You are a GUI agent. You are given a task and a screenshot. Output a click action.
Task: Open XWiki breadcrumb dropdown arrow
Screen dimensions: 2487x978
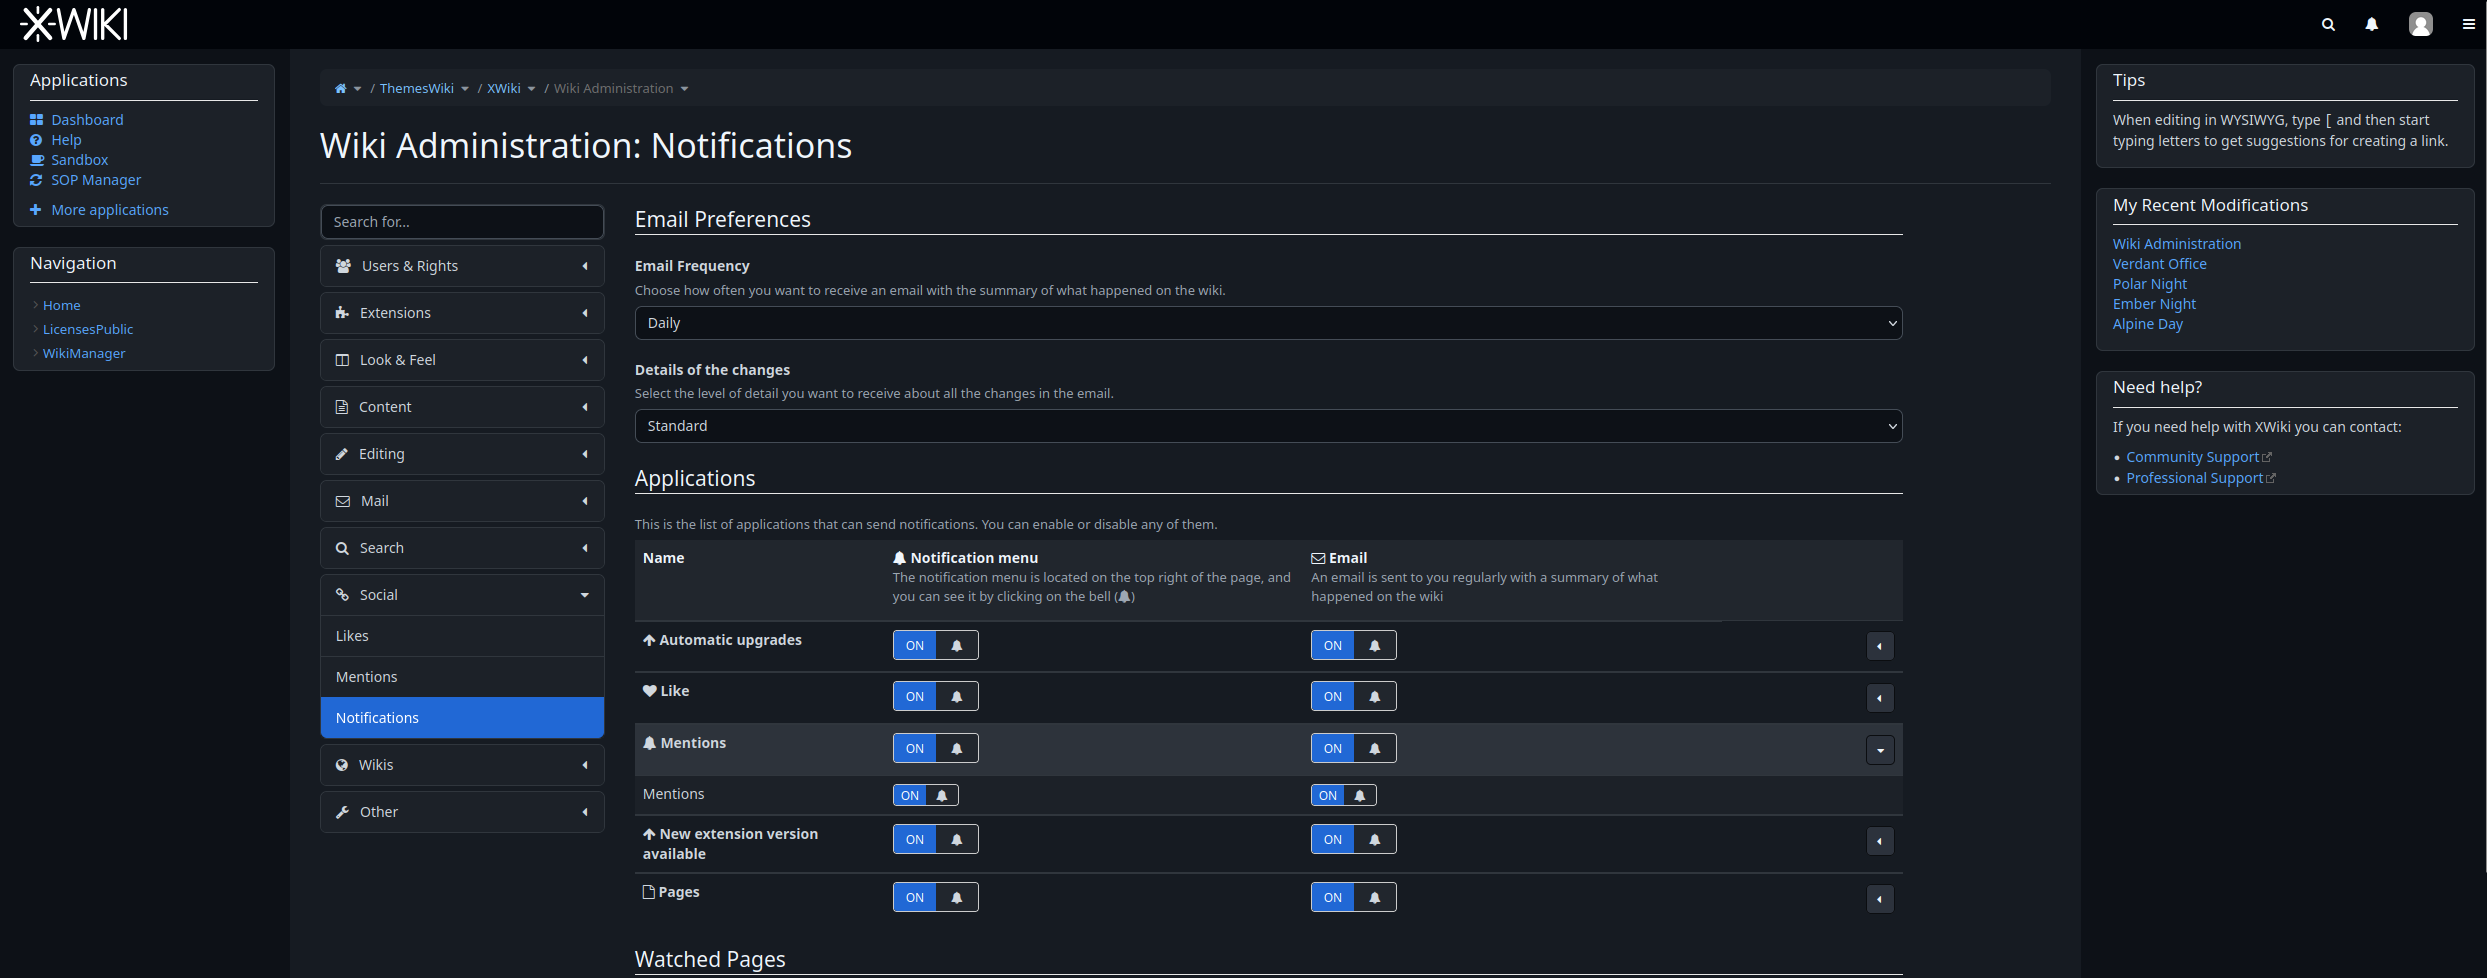[531, 89]
